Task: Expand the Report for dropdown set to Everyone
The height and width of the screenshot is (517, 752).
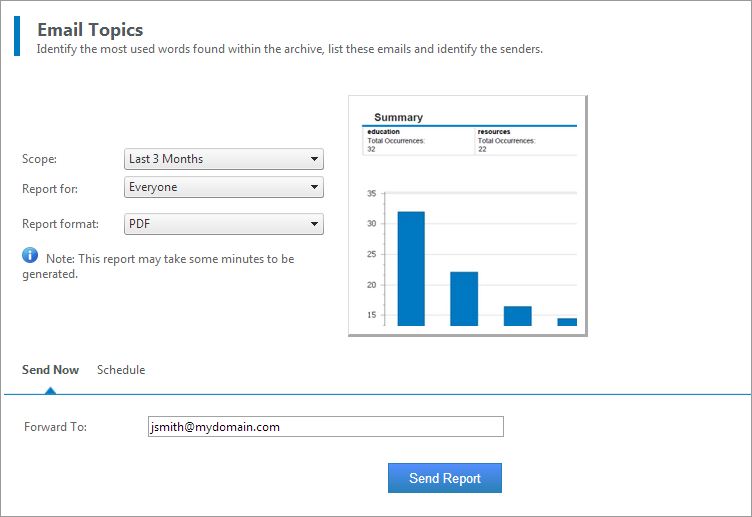Action: (223, 187)
